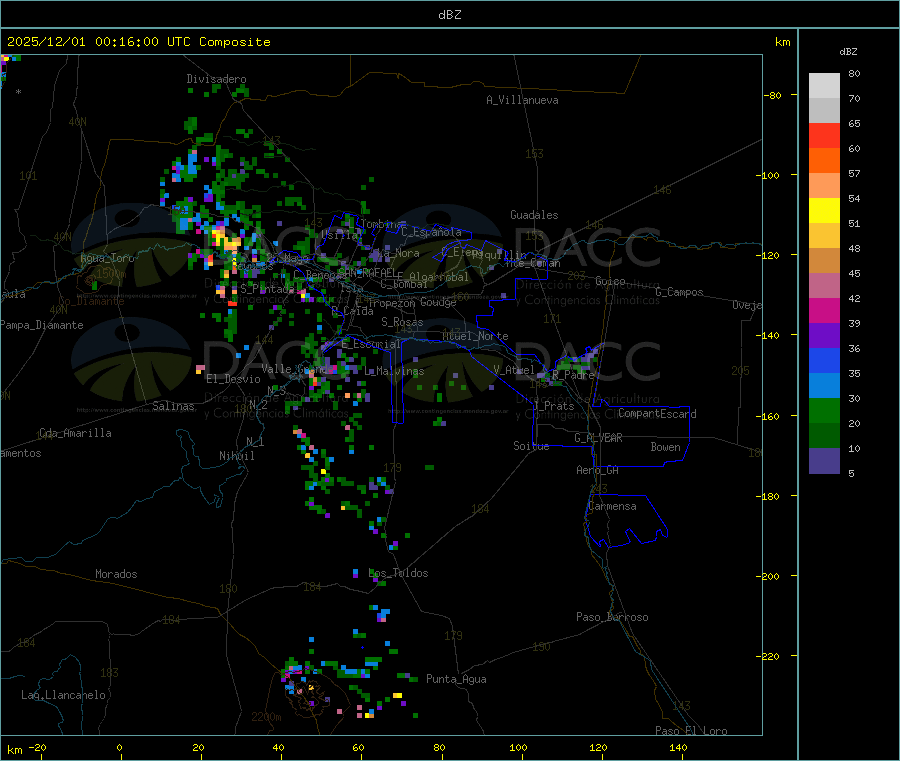This screenshot has width=900, height=761.
Task: Click the -80 km y-axis tick label
Action: 772,95
